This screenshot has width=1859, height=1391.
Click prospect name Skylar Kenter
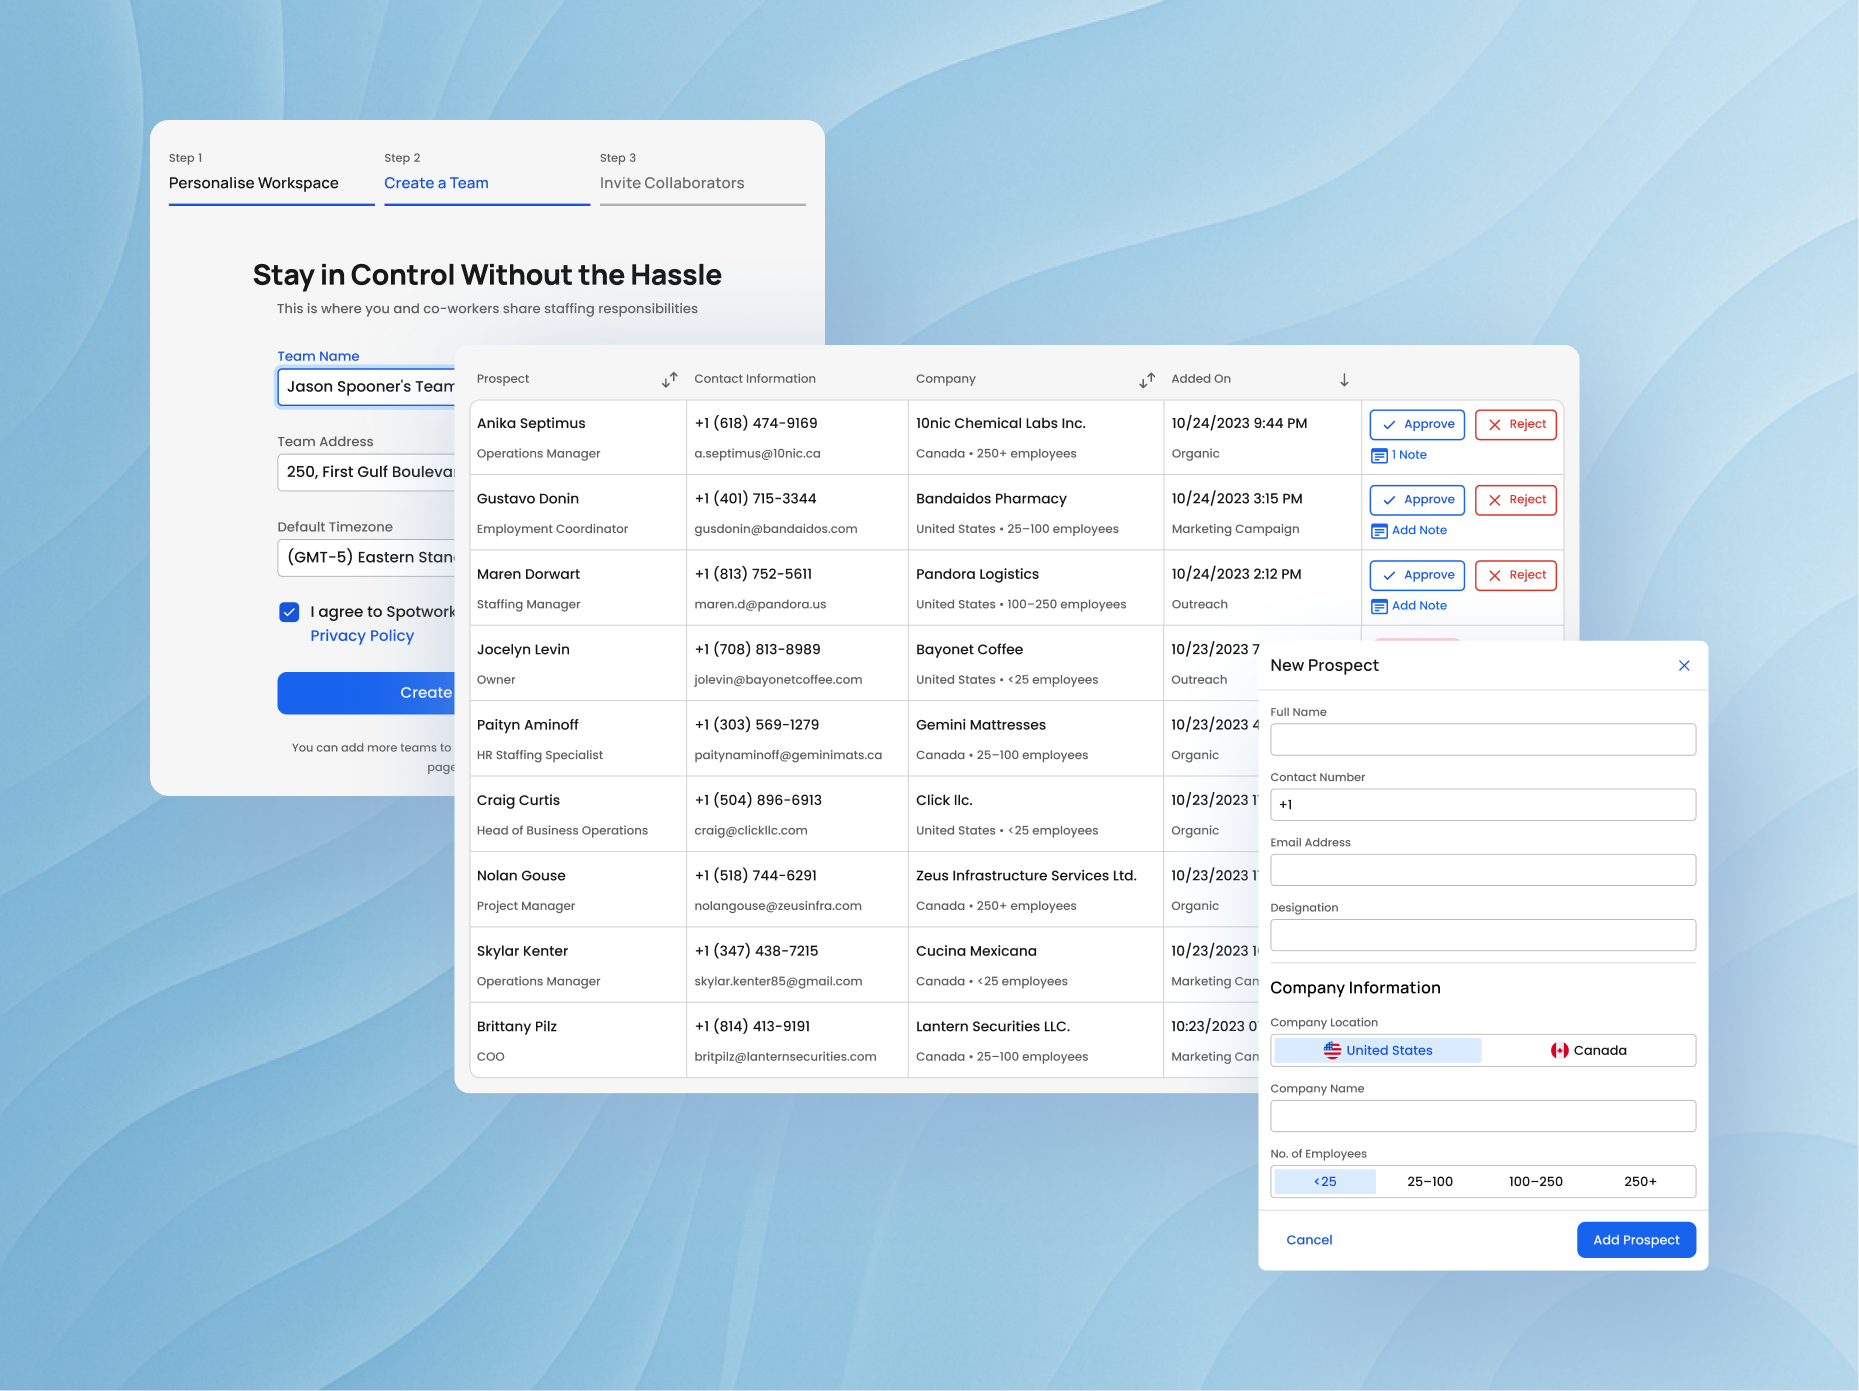tap(522, 951)
